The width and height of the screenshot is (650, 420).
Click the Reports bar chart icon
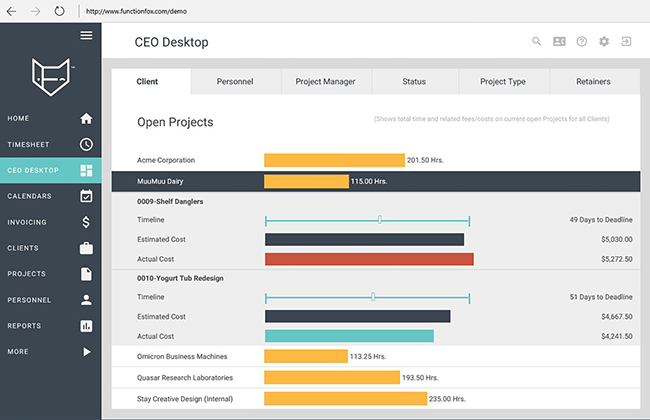(86, 326)
